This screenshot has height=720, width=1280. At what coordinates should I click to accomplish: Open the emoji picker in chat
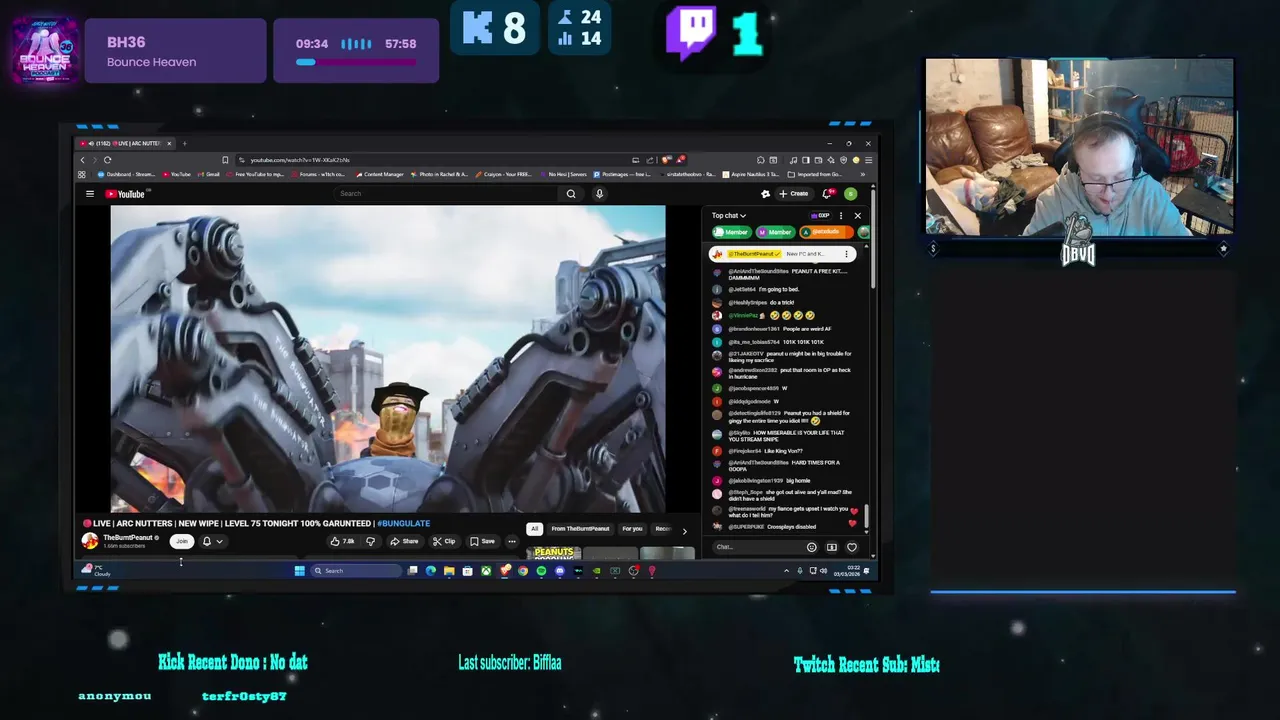(x=811, y=547)
